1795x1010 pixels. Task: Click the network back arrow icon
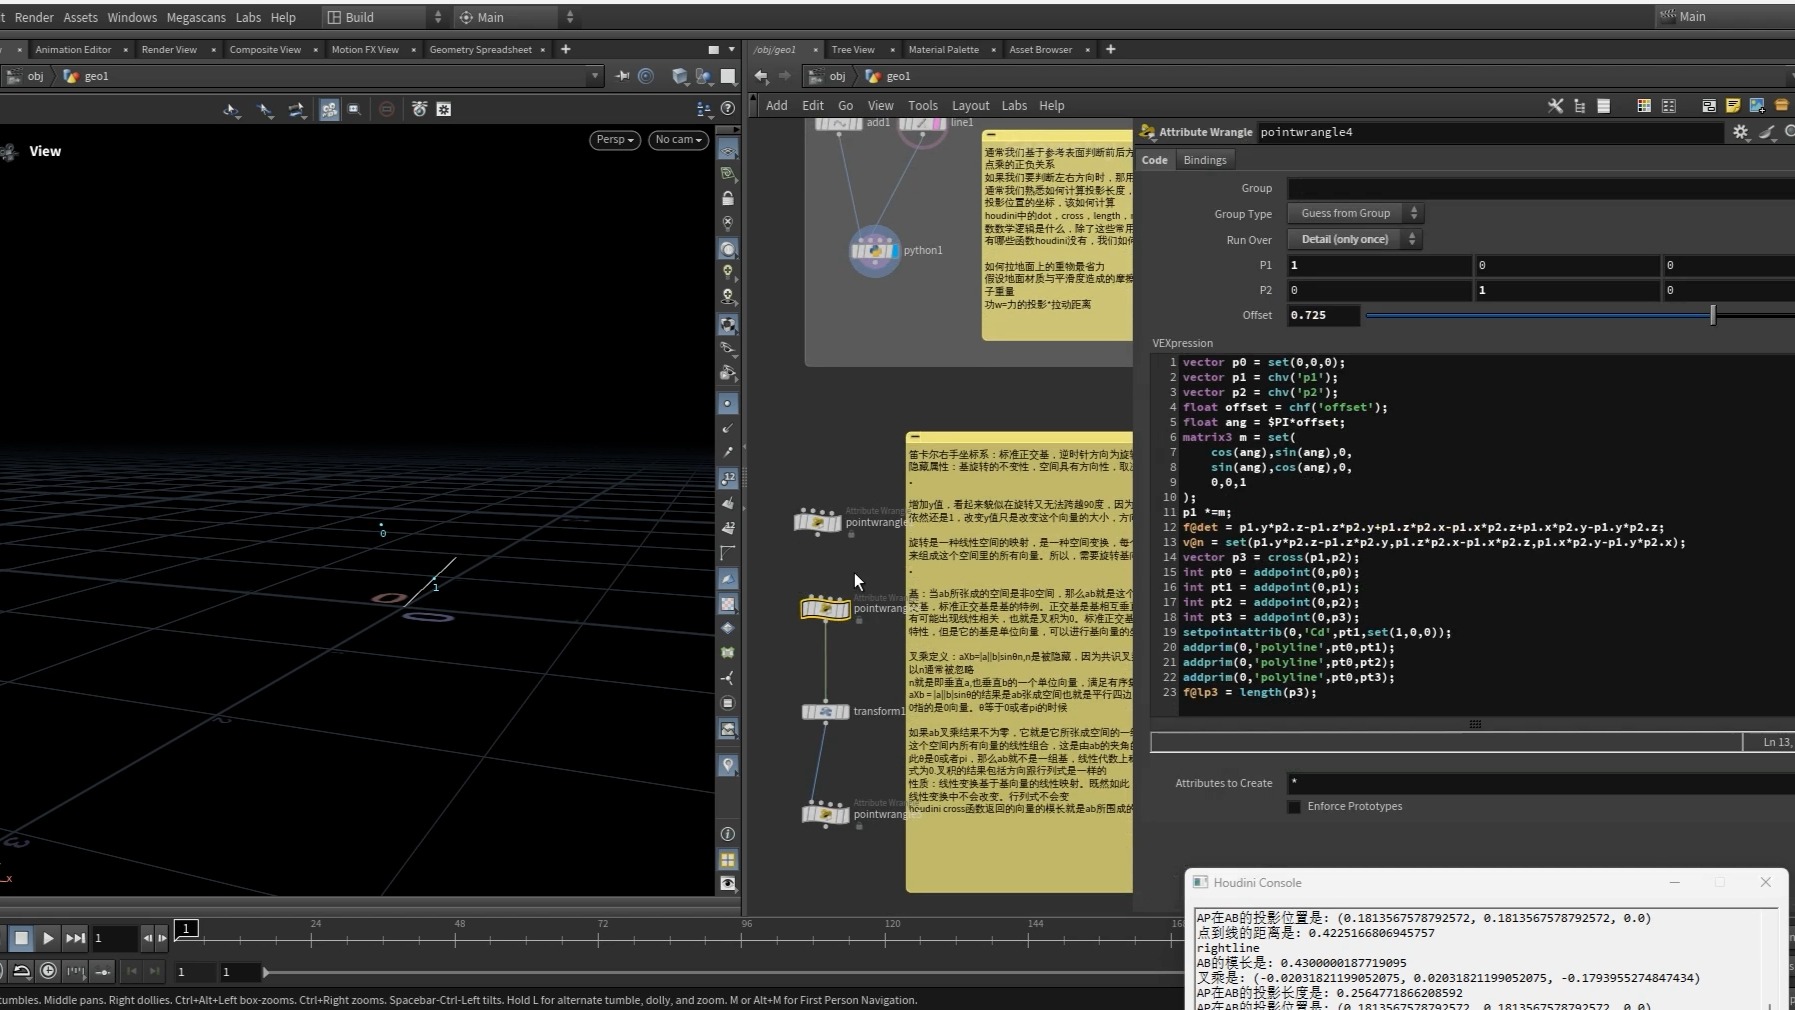point(761,76)
